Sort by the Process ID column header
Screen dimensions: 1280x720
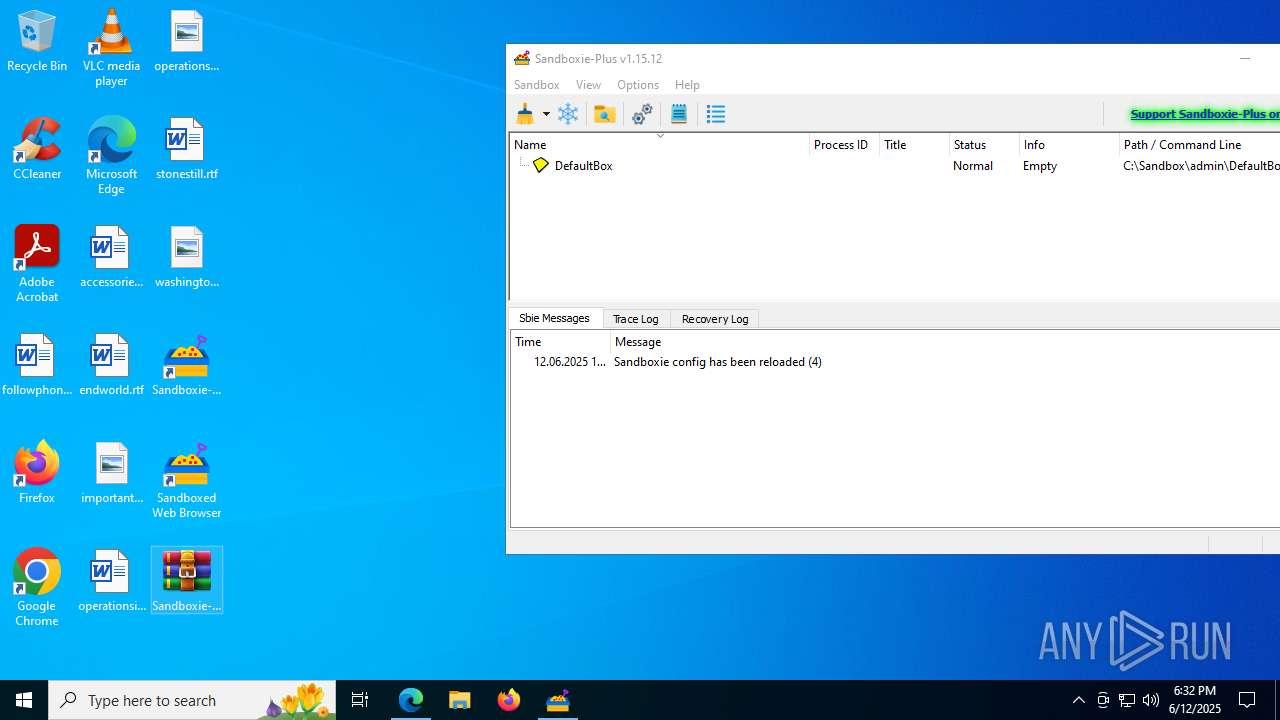(844, 145)
